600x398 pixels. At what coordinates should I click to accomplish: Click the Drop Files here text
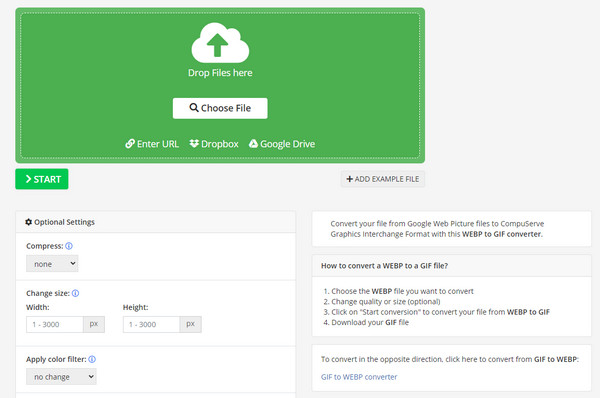tap(220, 73)
